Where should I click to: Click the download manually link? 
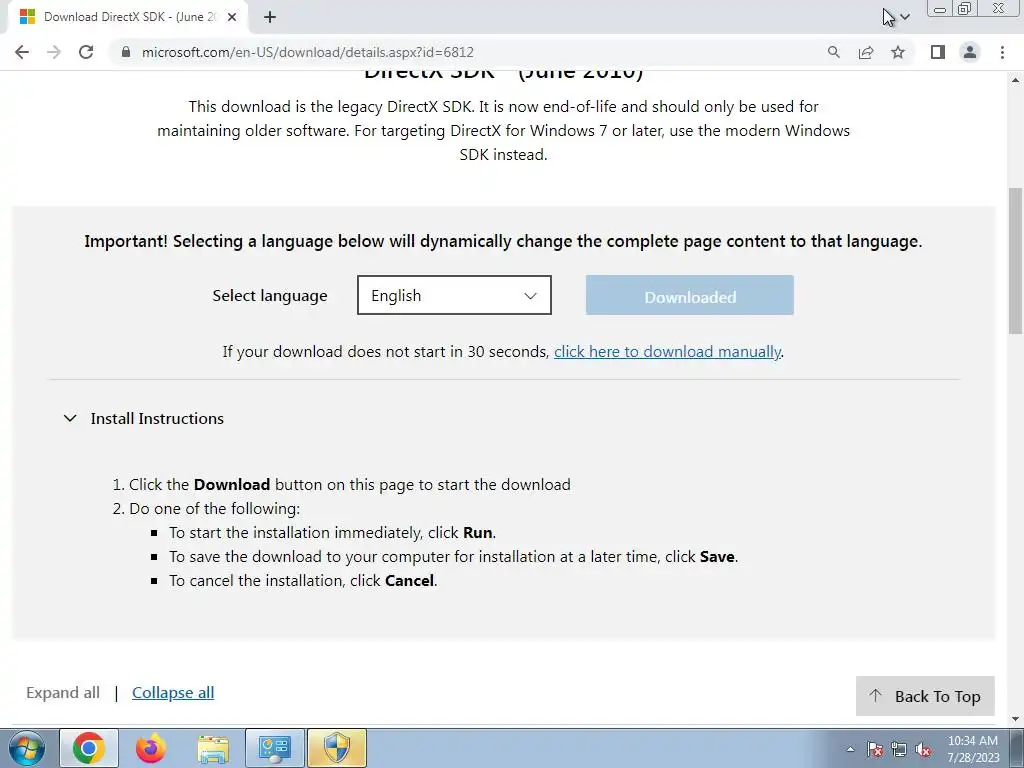tap(667, 351)
